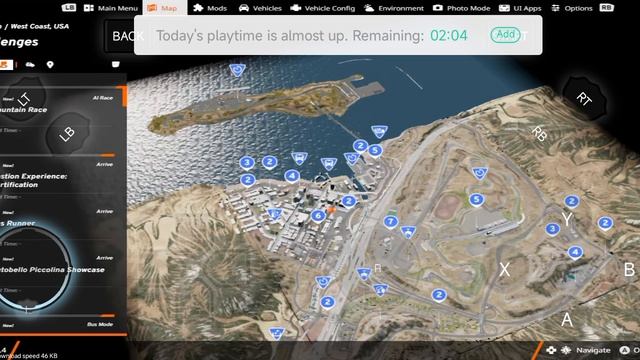Open cluster marker 3 beside the Y button
This screenshot has width=640, height=360.
[552, 229]
